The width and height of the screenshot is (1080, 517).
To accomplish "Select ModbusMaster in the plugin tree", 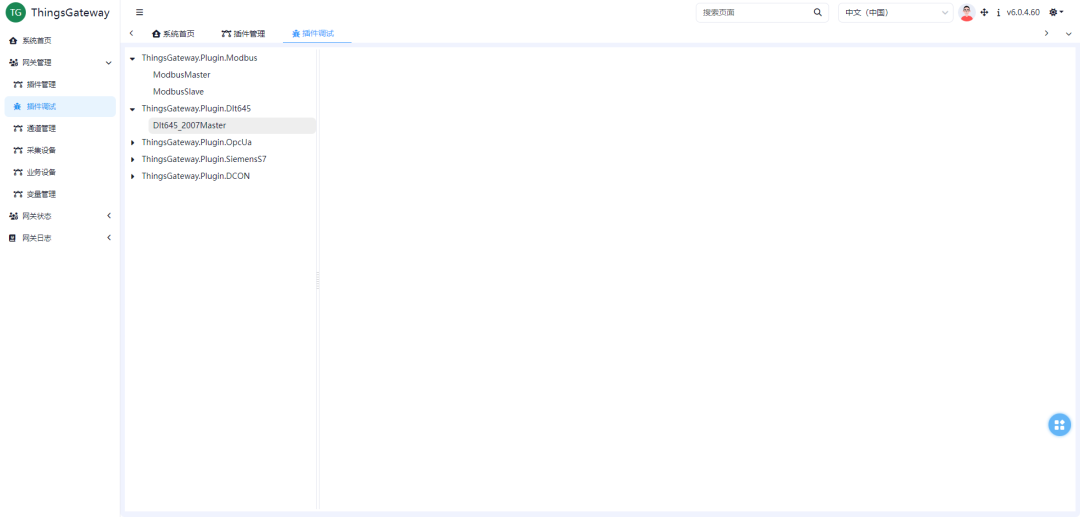I will point(181,74).
